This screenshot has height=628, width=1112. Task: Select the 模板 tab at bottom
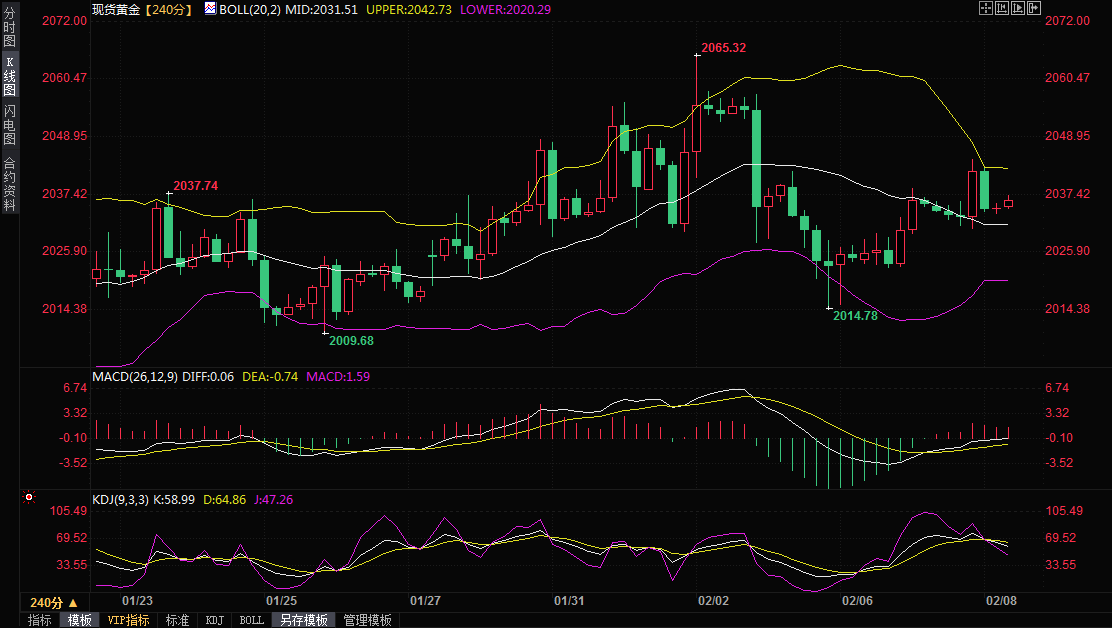coord(80,620)
